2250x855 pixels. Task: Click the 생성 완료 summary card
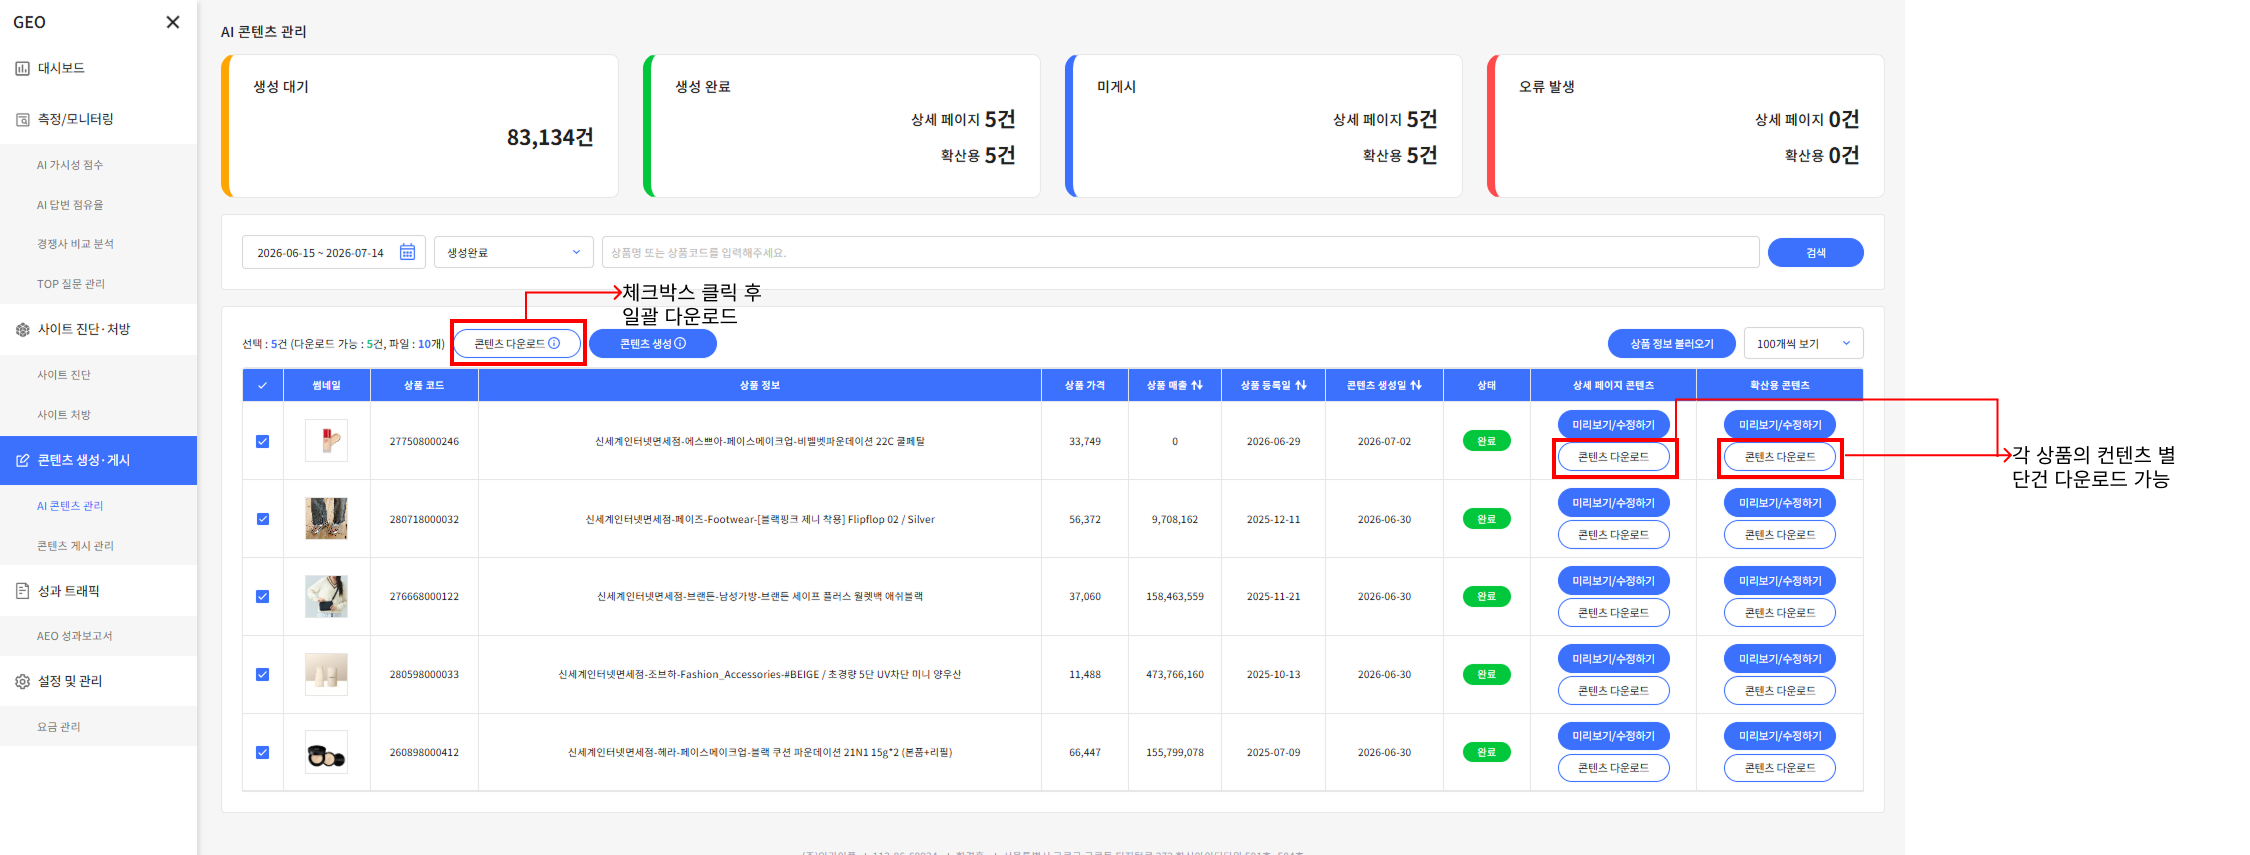pos(842,126)
